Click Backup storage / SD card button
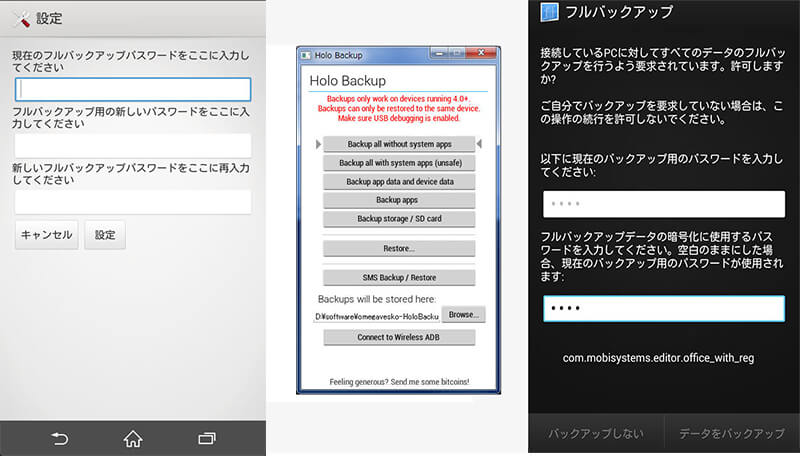The width and height of the screenshot is (800, 456). (x=399, y=219)
